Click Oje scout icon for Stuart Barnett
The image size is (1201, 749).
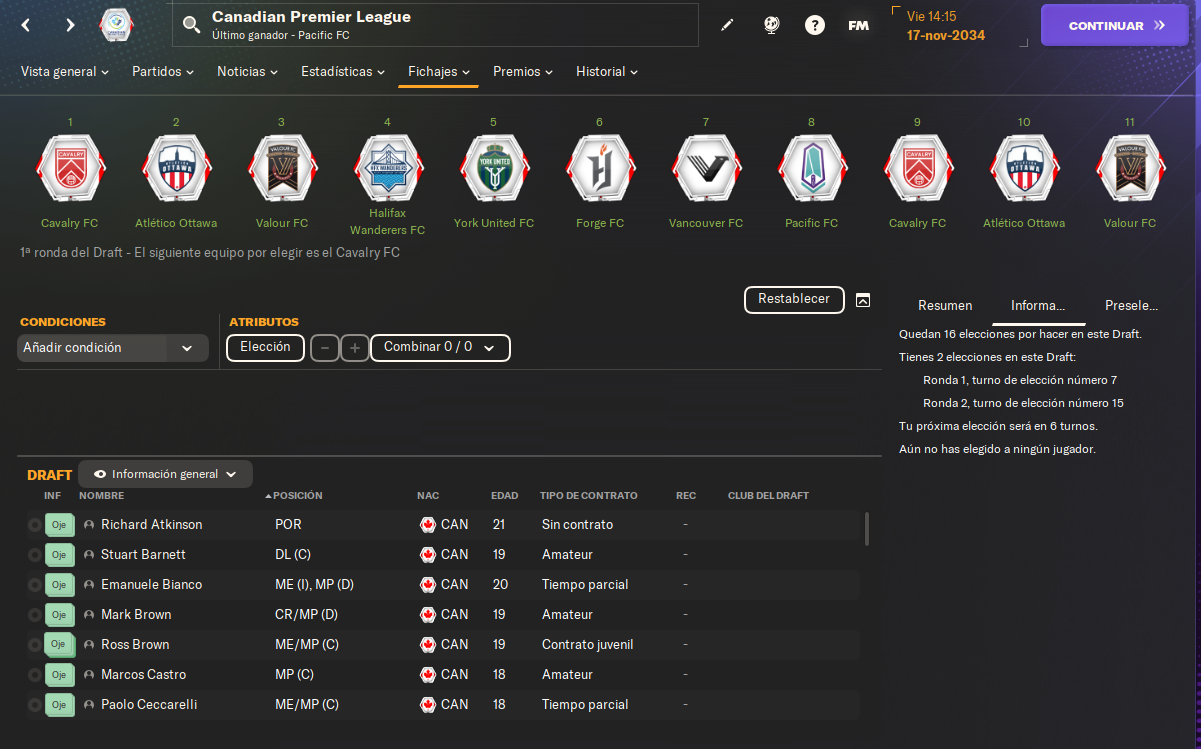click(59, 554)
